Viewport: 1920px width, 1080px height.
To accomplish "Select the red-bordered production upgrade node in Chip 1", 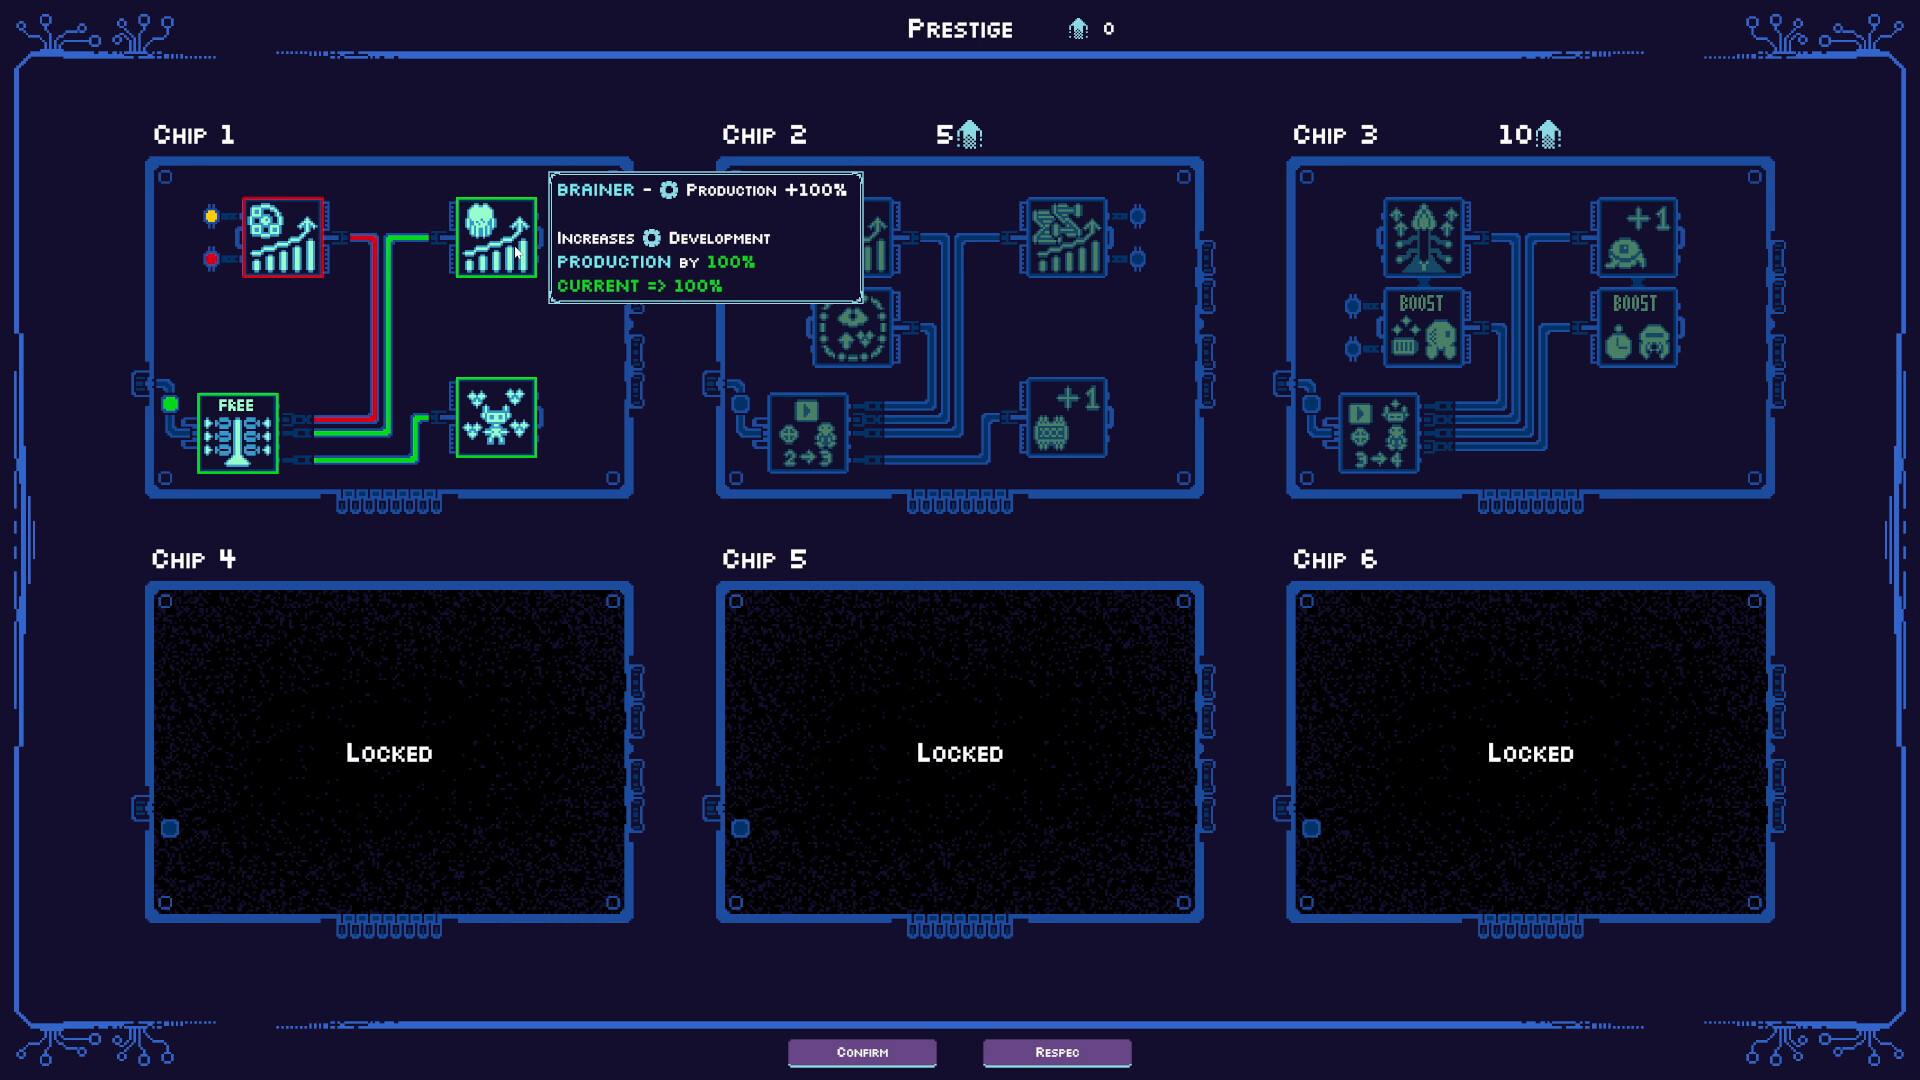I will pyautogui.click(x=283, y=237).
